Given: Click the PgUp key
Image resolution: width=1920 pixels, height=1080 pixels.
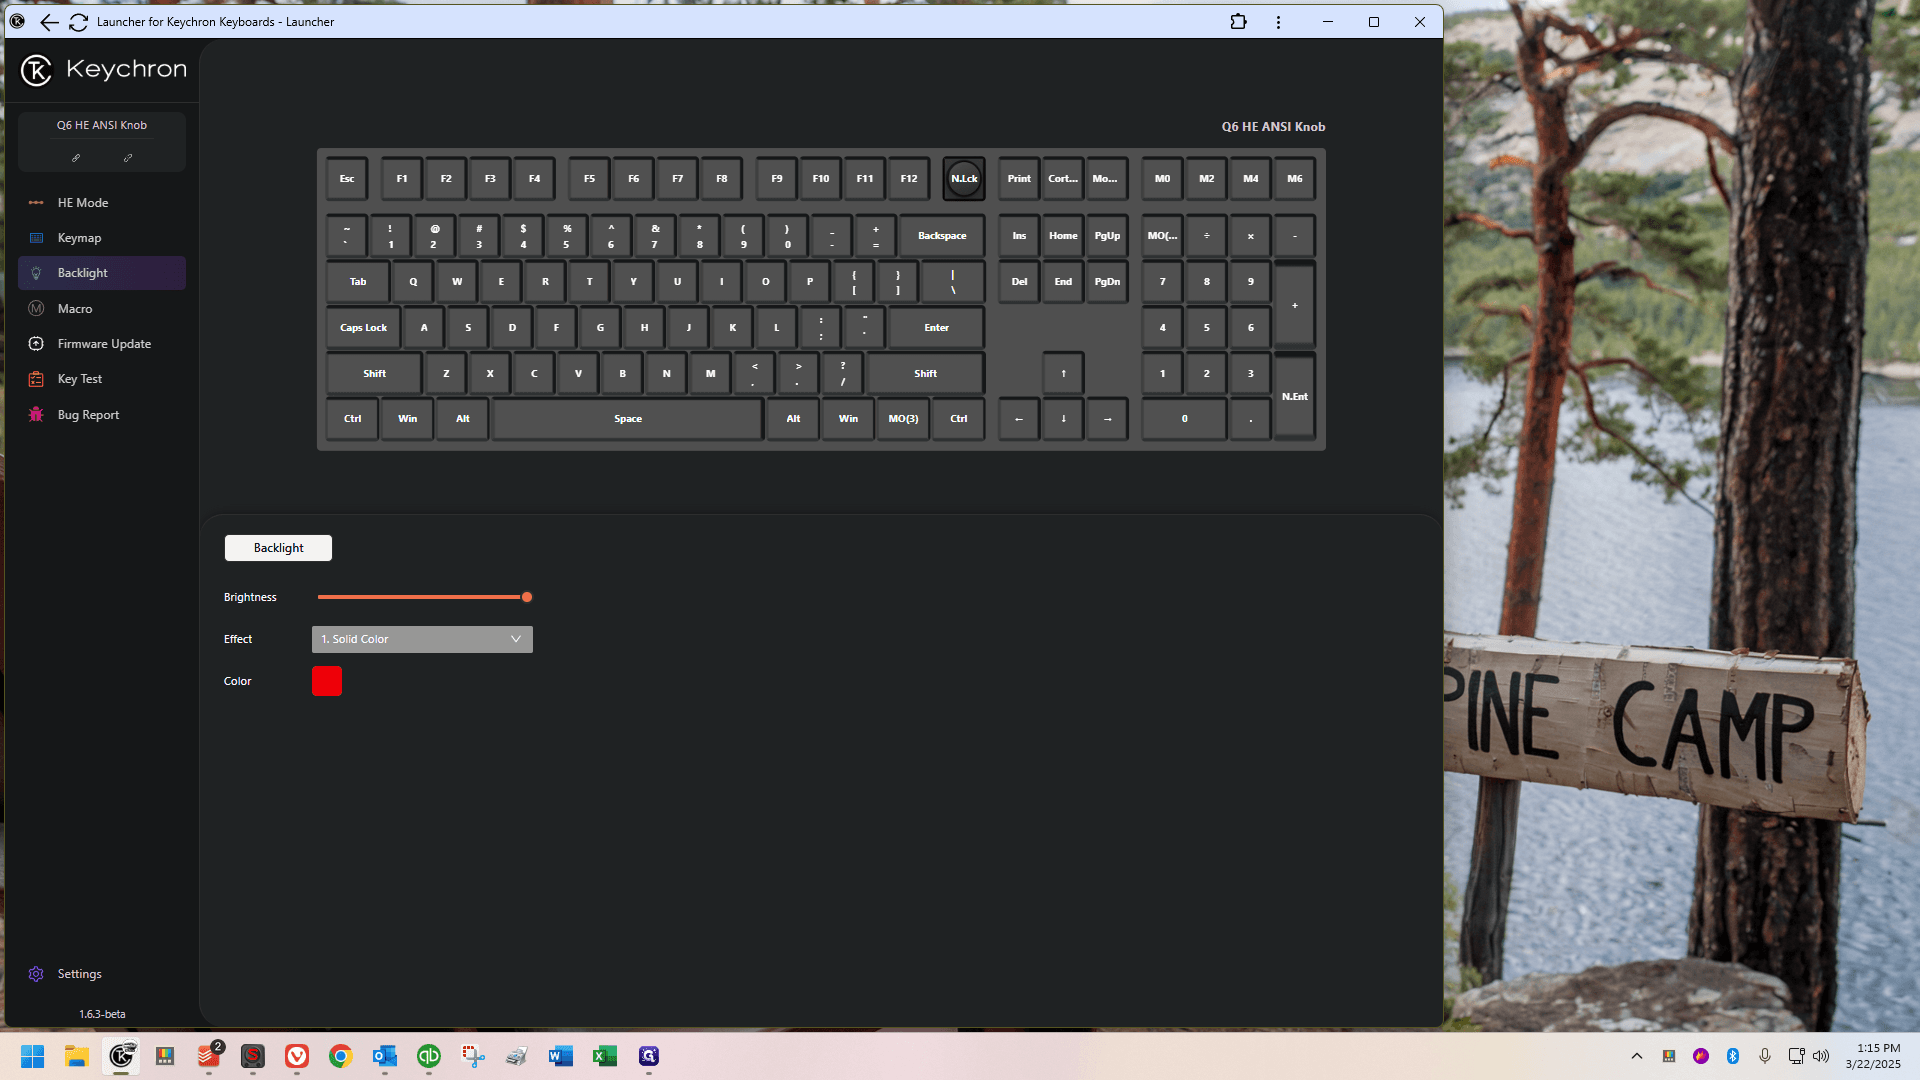Looking at the screenshot, I should click(x=1107, y=236).
